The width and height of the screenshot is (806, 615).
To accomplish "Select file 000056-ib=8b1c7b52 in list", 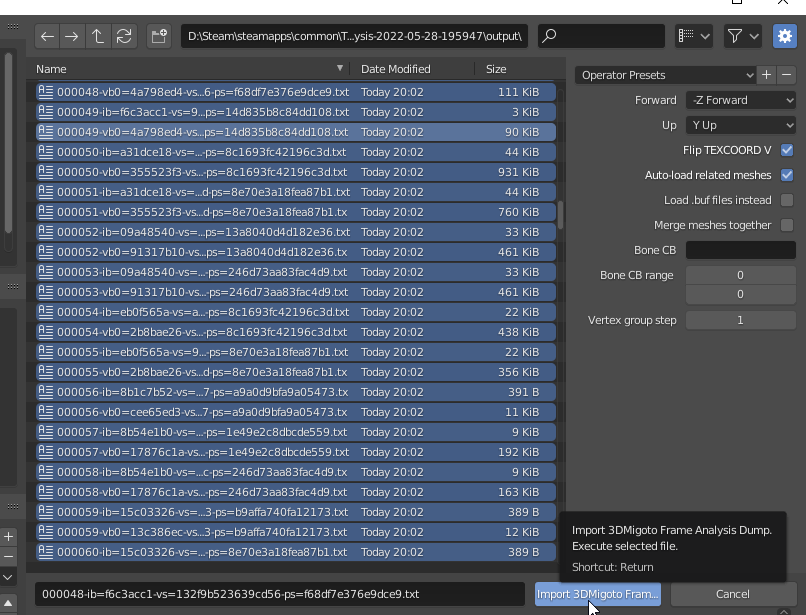I will click(x=296, y=392).
